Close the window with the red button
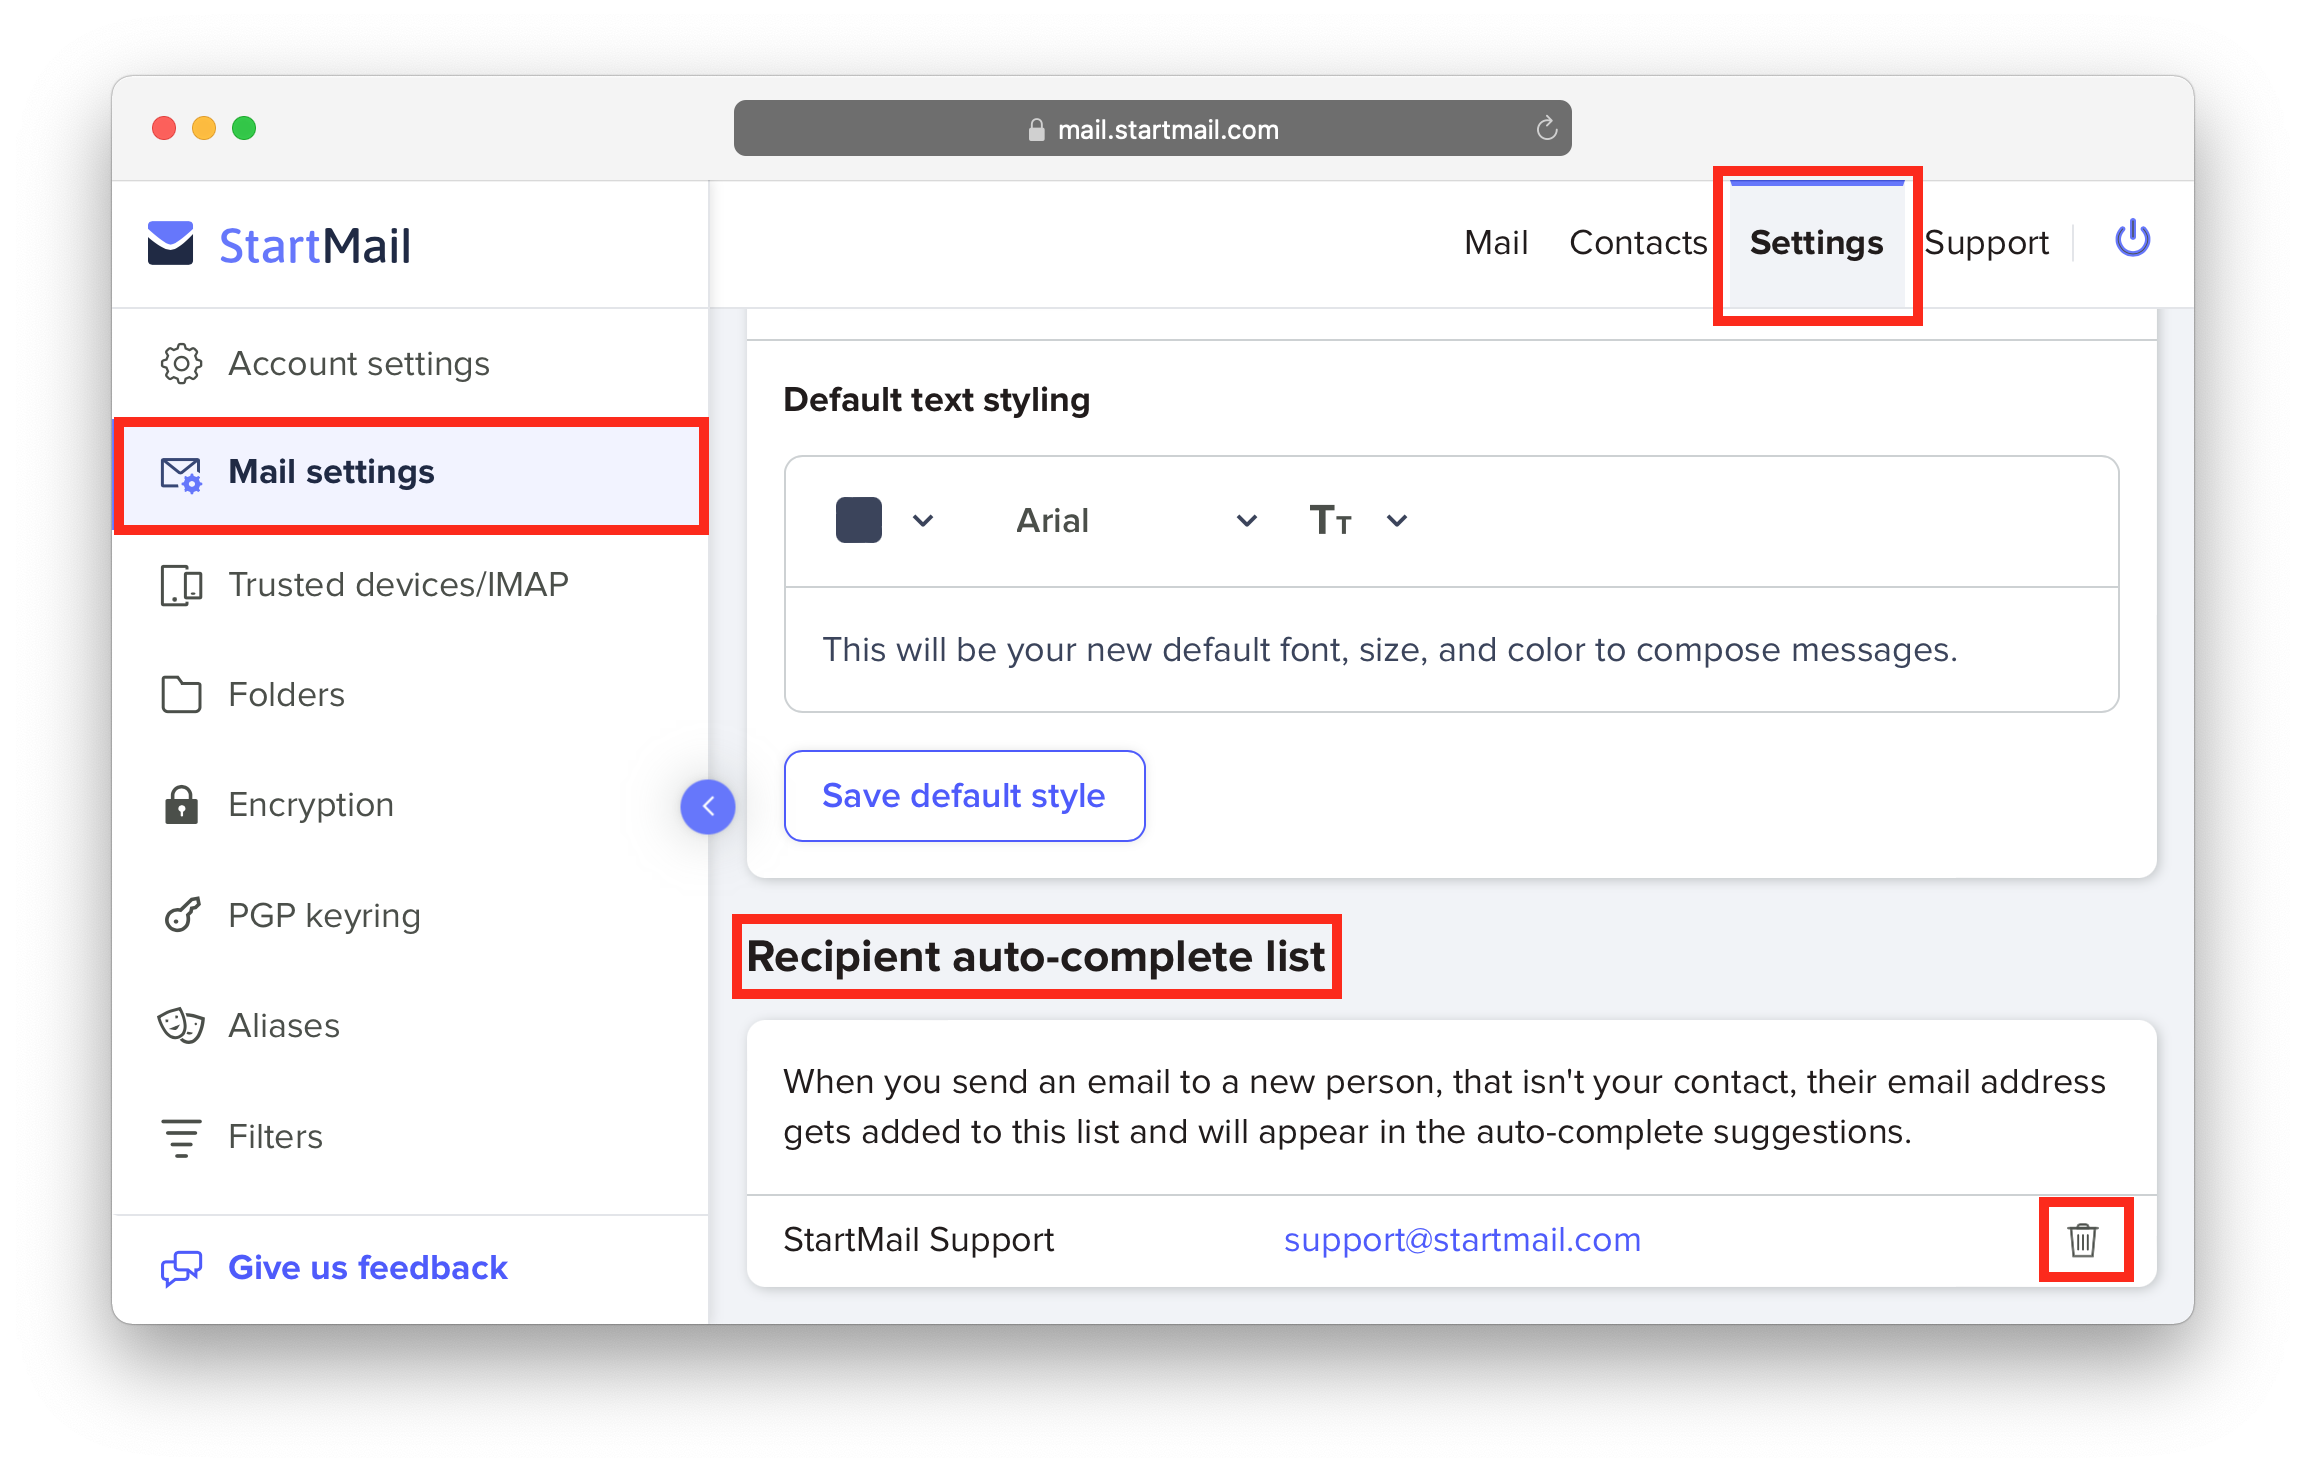This screenshot has width=2306, height=1472. [x=164, y=128]
